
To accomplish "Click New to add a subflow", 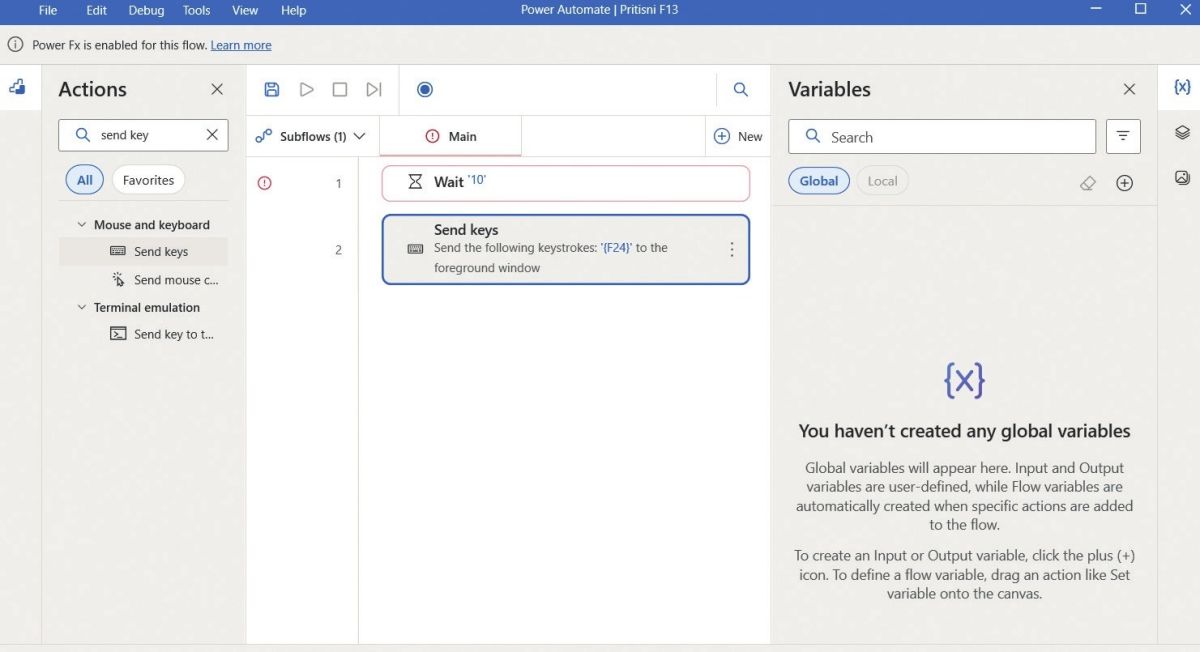I will point(738,136).
